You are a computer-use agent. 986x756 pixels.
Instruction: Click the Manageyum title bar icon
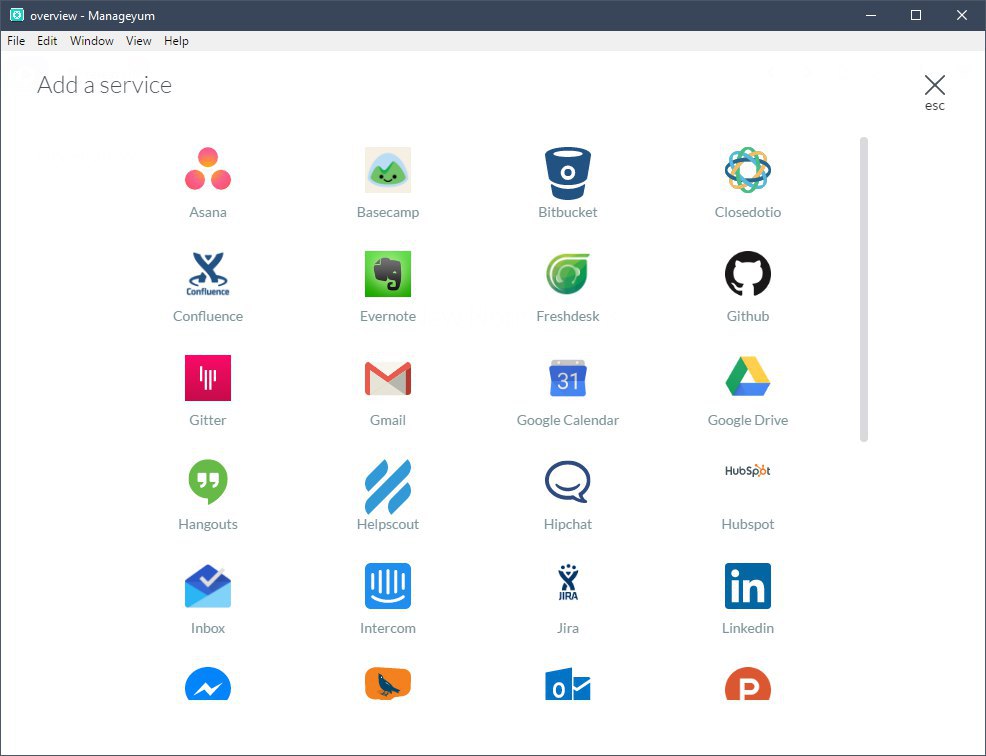pyautogui.click(x=16, y=15)
